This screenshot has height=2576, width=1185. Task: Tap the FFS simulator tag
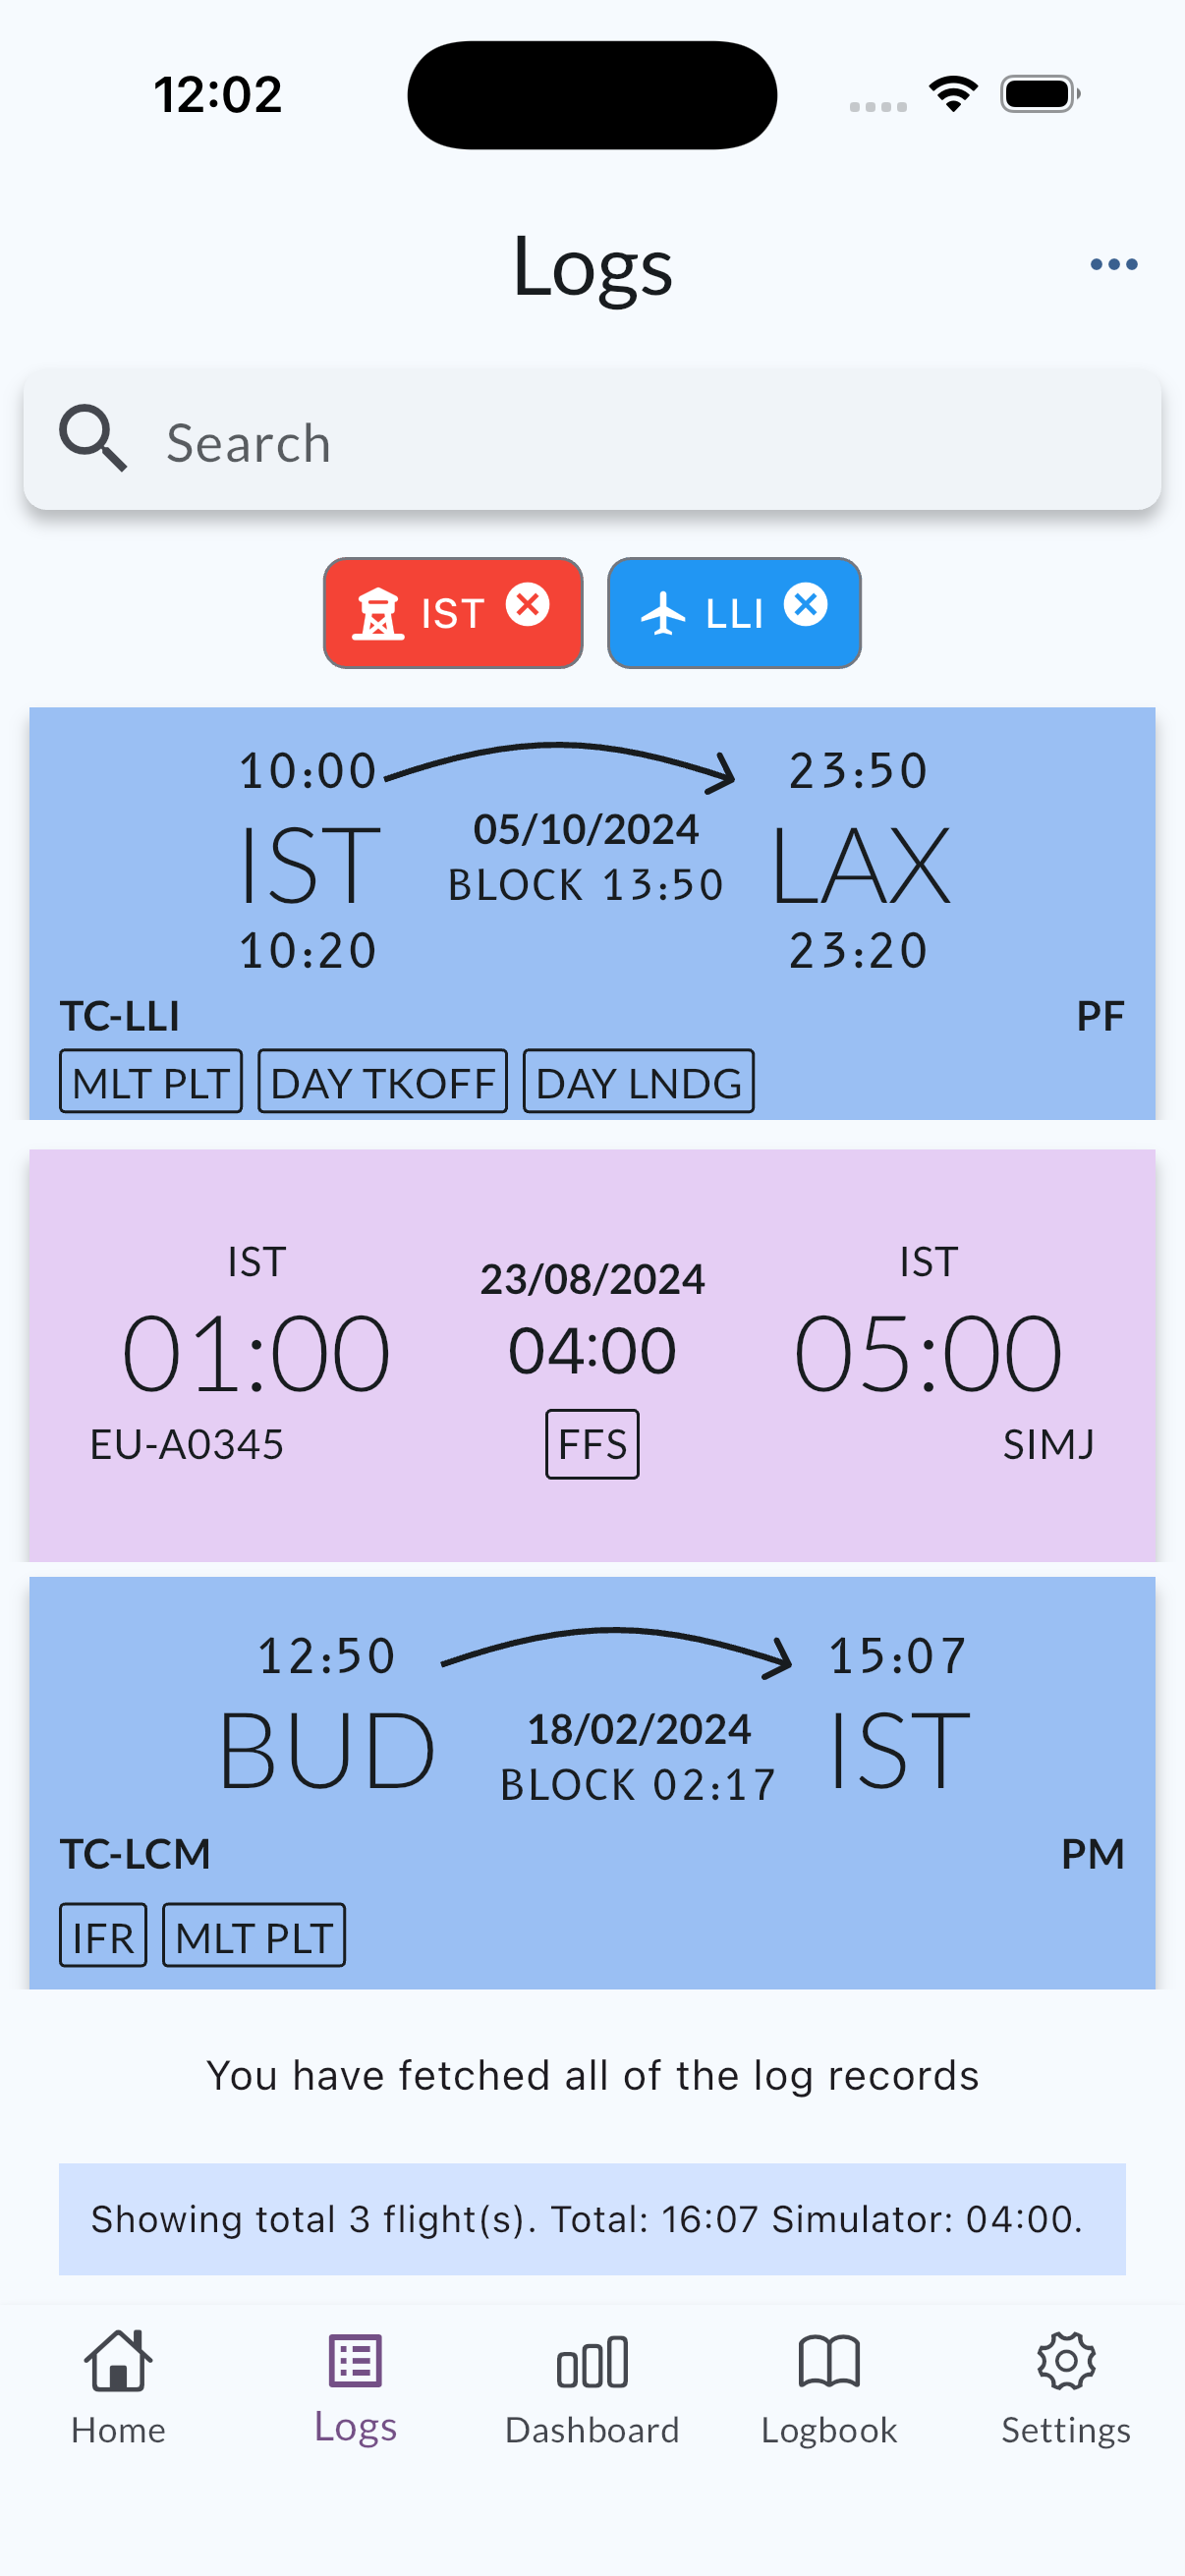point(592,1444)
